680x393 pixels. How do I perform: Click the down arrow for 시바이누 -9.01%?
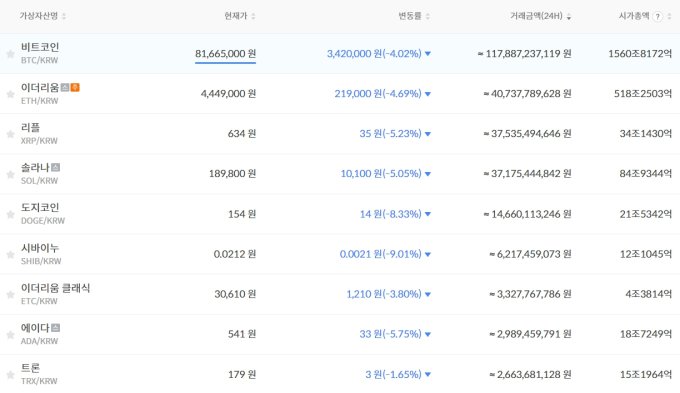click(x=428, y=254)
